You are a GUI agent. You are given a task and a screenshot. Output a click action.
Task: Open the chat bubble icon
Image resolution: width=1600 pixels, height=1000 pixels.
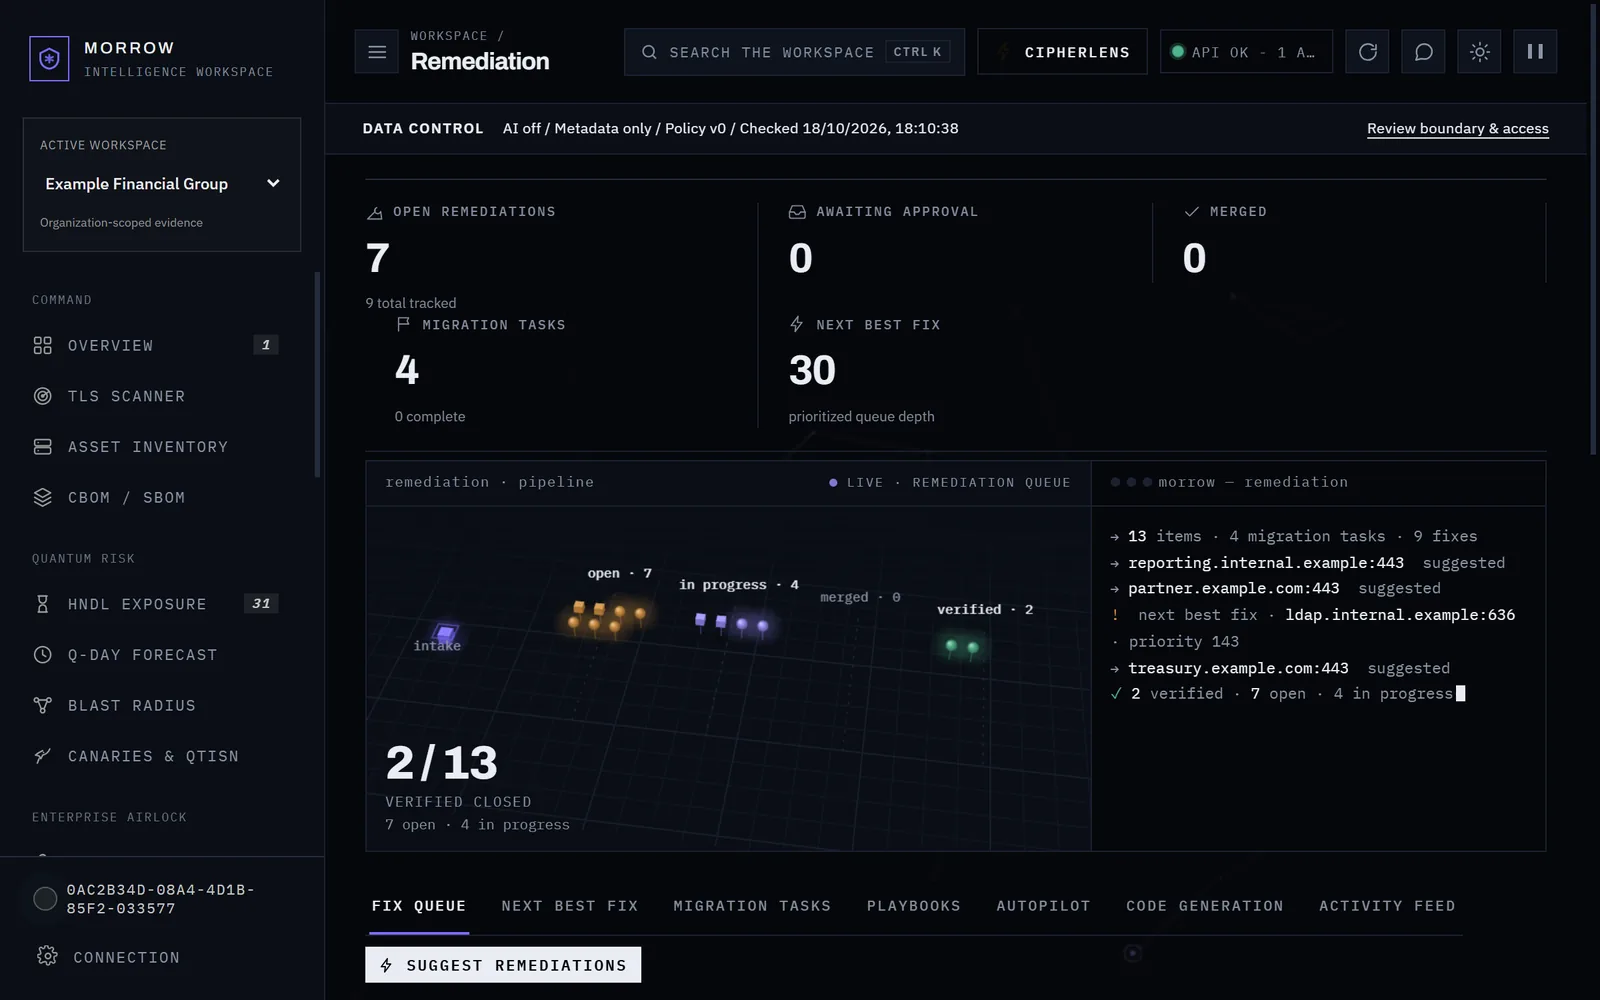(x=1423, y=52)
